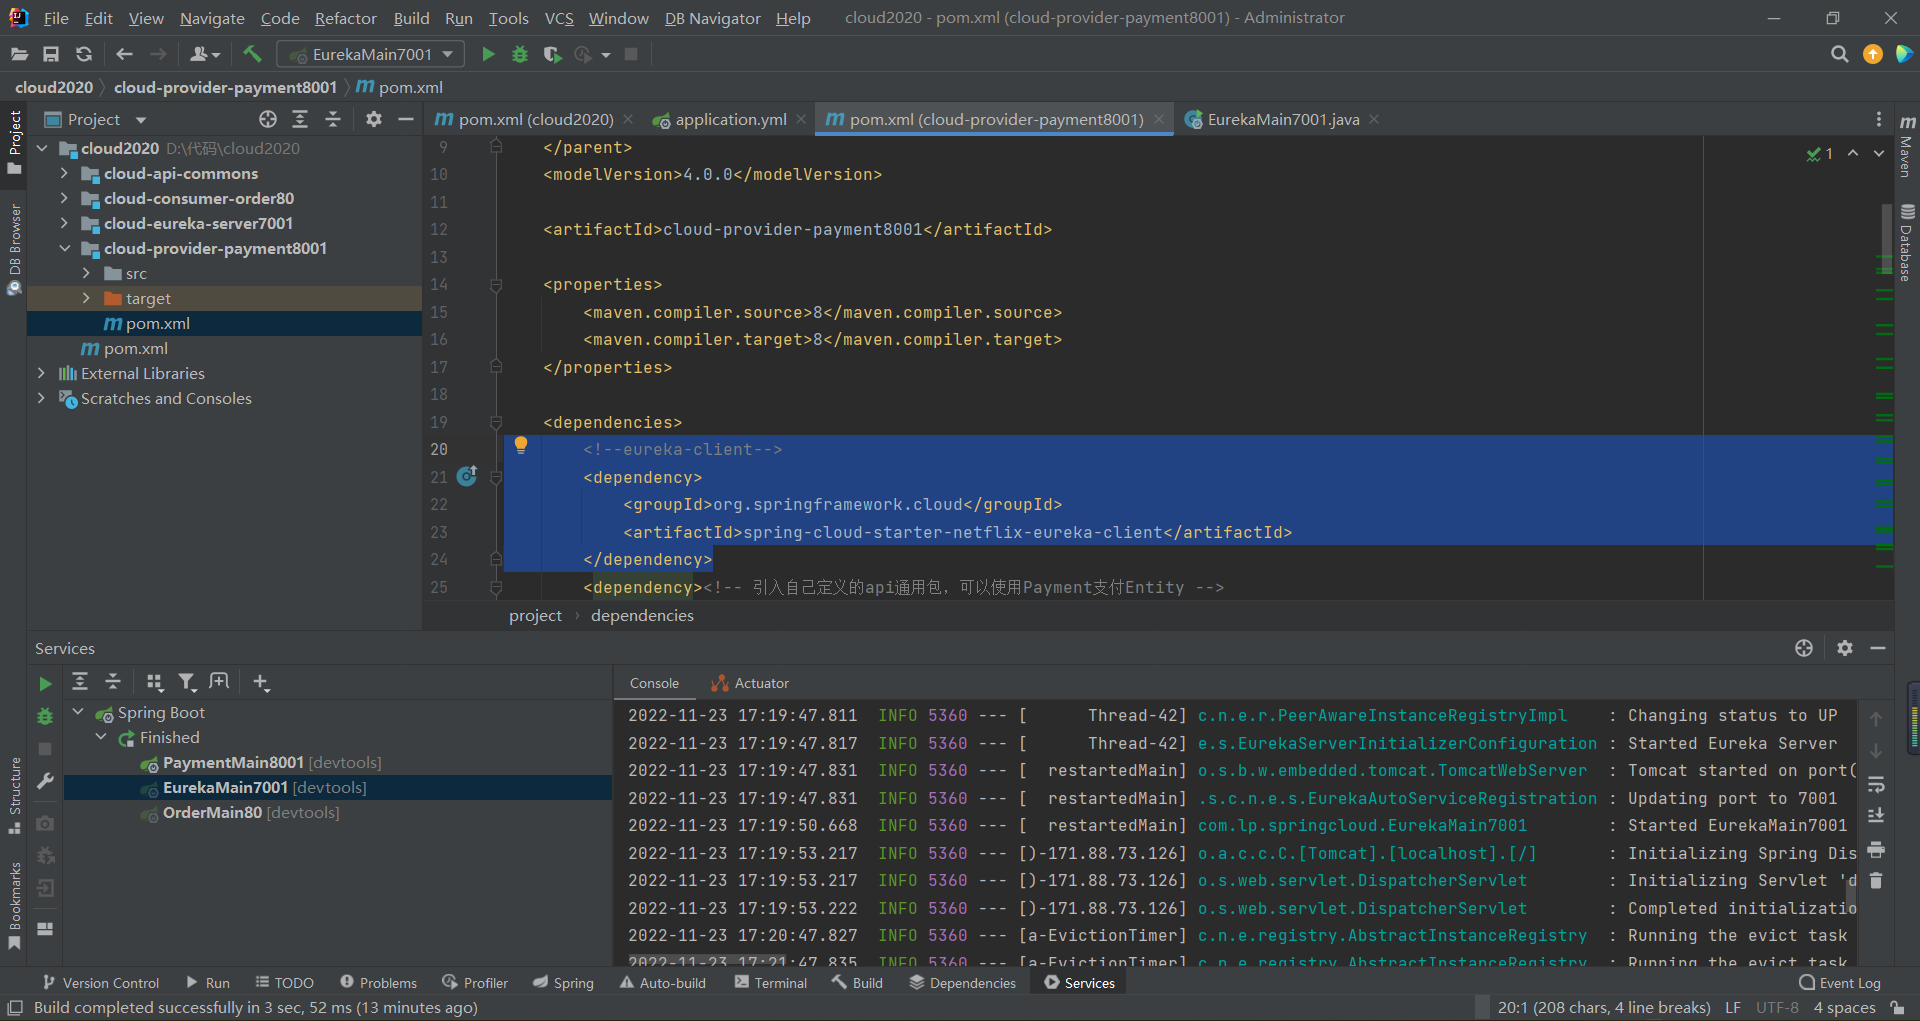Expand all in Project panel toolbar
This screenshot has width=1920, height=1021.
click(300, 119)
